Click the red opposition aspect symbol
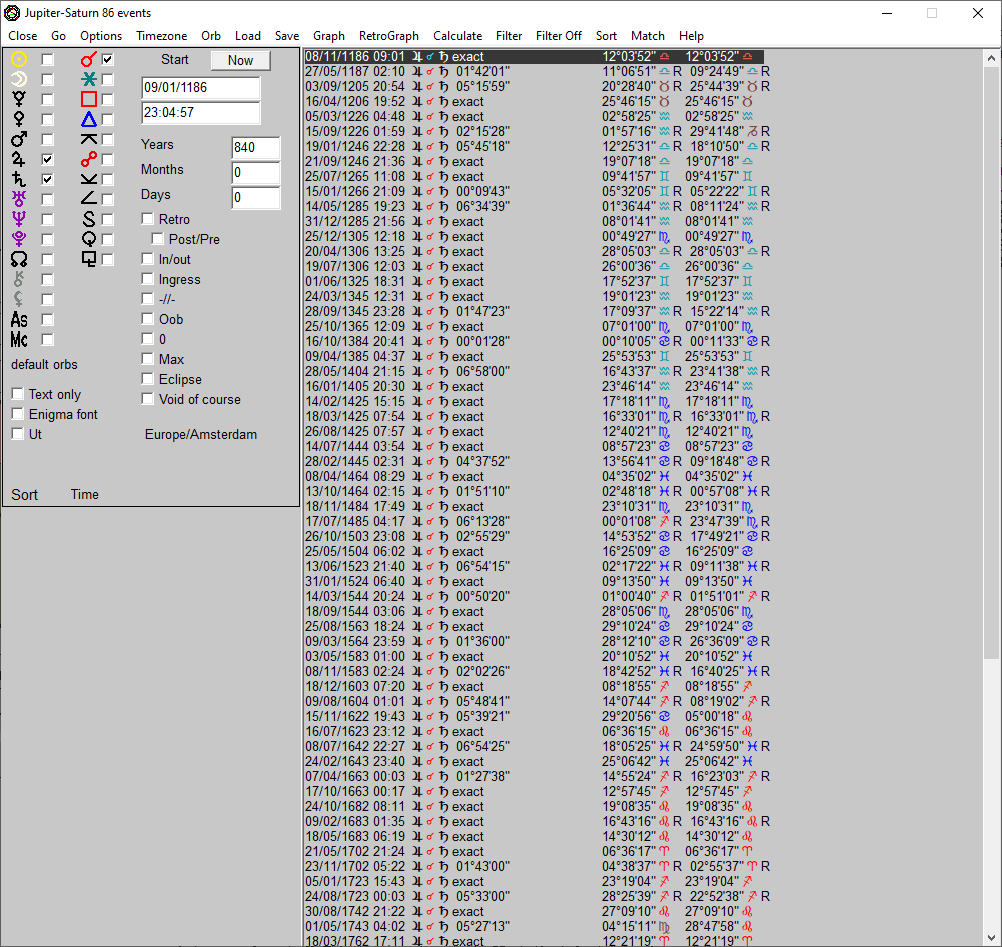1002x947 pixels. [88, 159]
